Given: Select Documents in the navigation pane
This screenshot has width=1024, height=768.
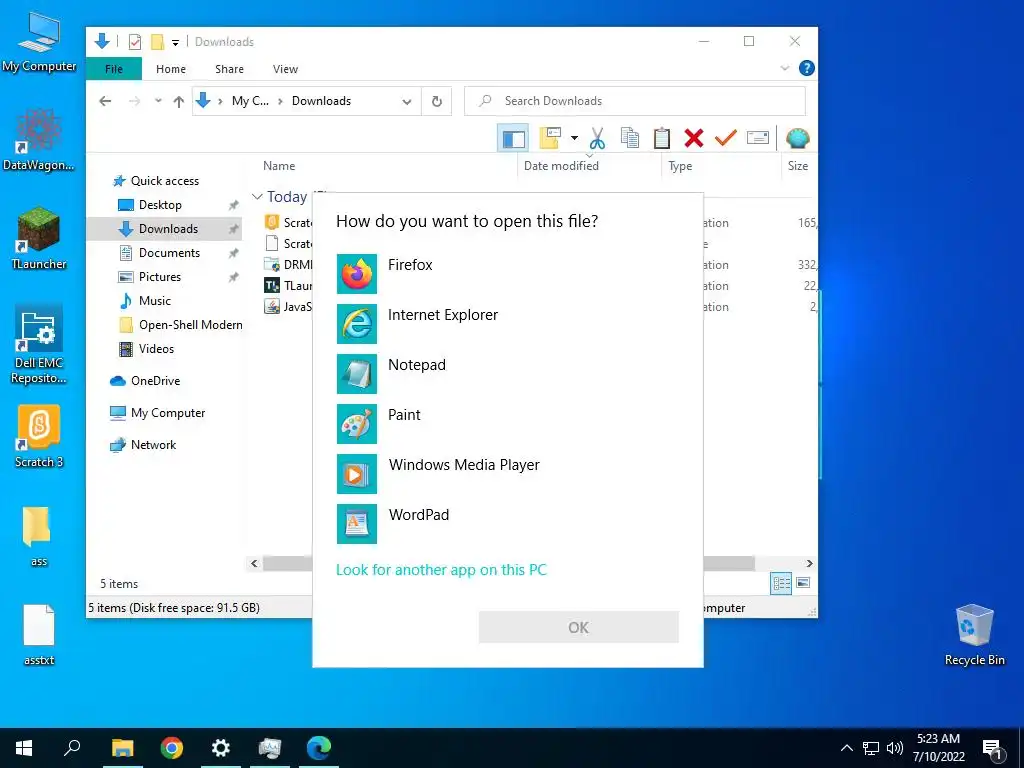Looking at the screenshot, I should click(x=169, y=253).
